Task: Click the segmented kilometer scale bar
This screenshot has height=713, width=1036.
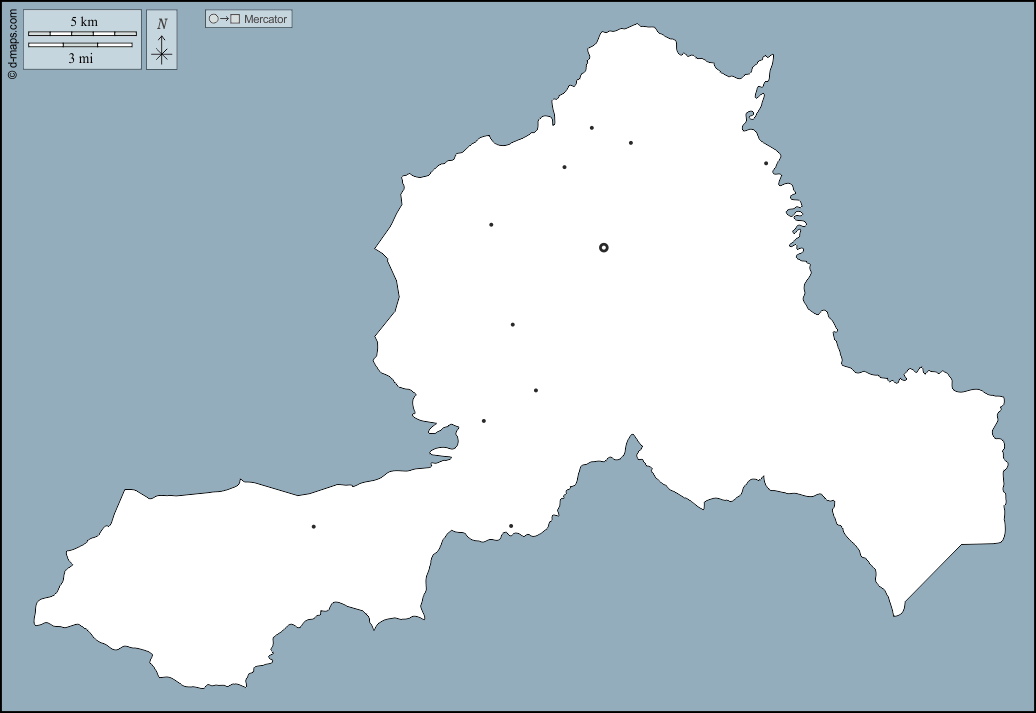Action: click(82, 34)
